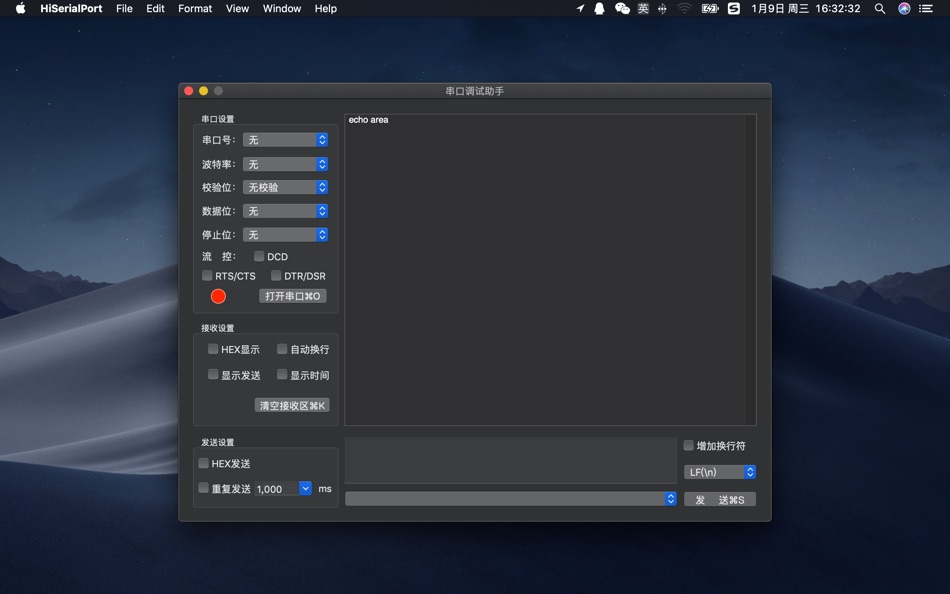The height and width of the screenshot is (594, 950).
Task: Click the Wi-Fi status icon
Action: tap(684, 8)
